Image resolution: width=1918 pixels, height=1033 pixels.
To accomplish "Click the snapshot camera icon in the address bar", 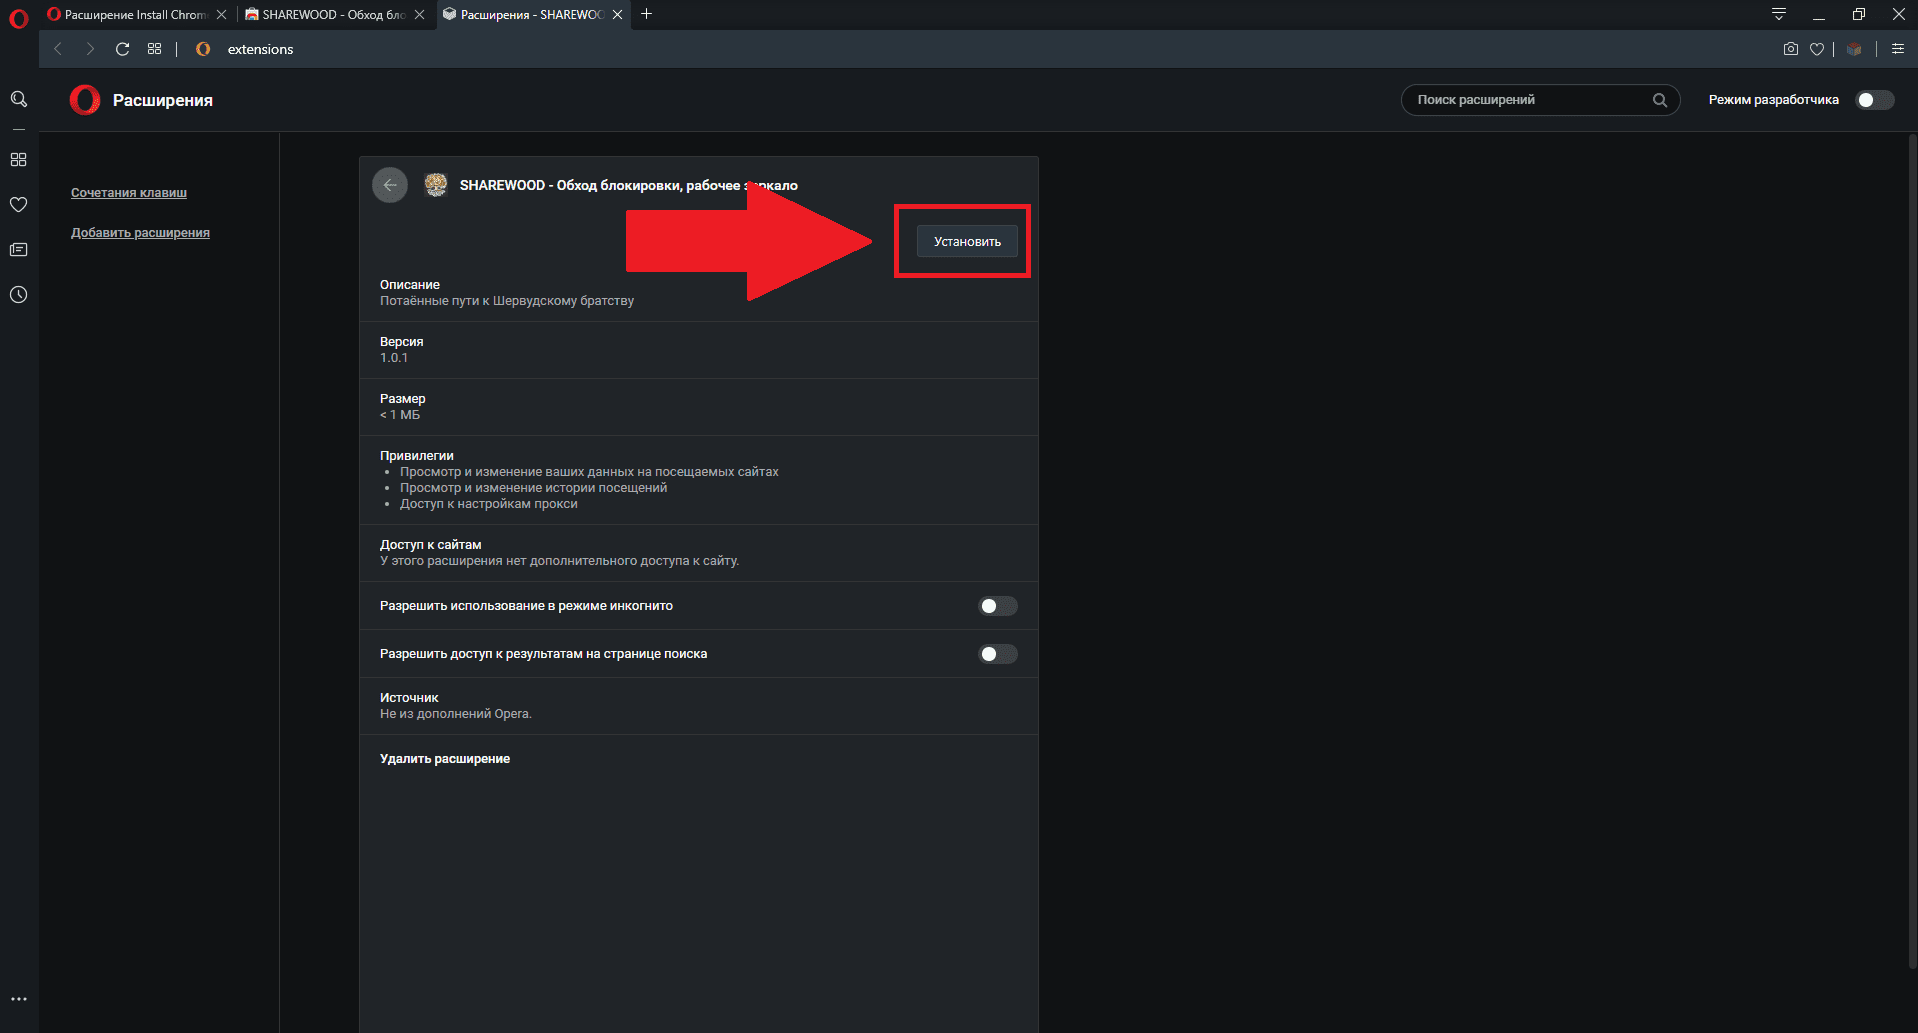I will click(1790, 49).
